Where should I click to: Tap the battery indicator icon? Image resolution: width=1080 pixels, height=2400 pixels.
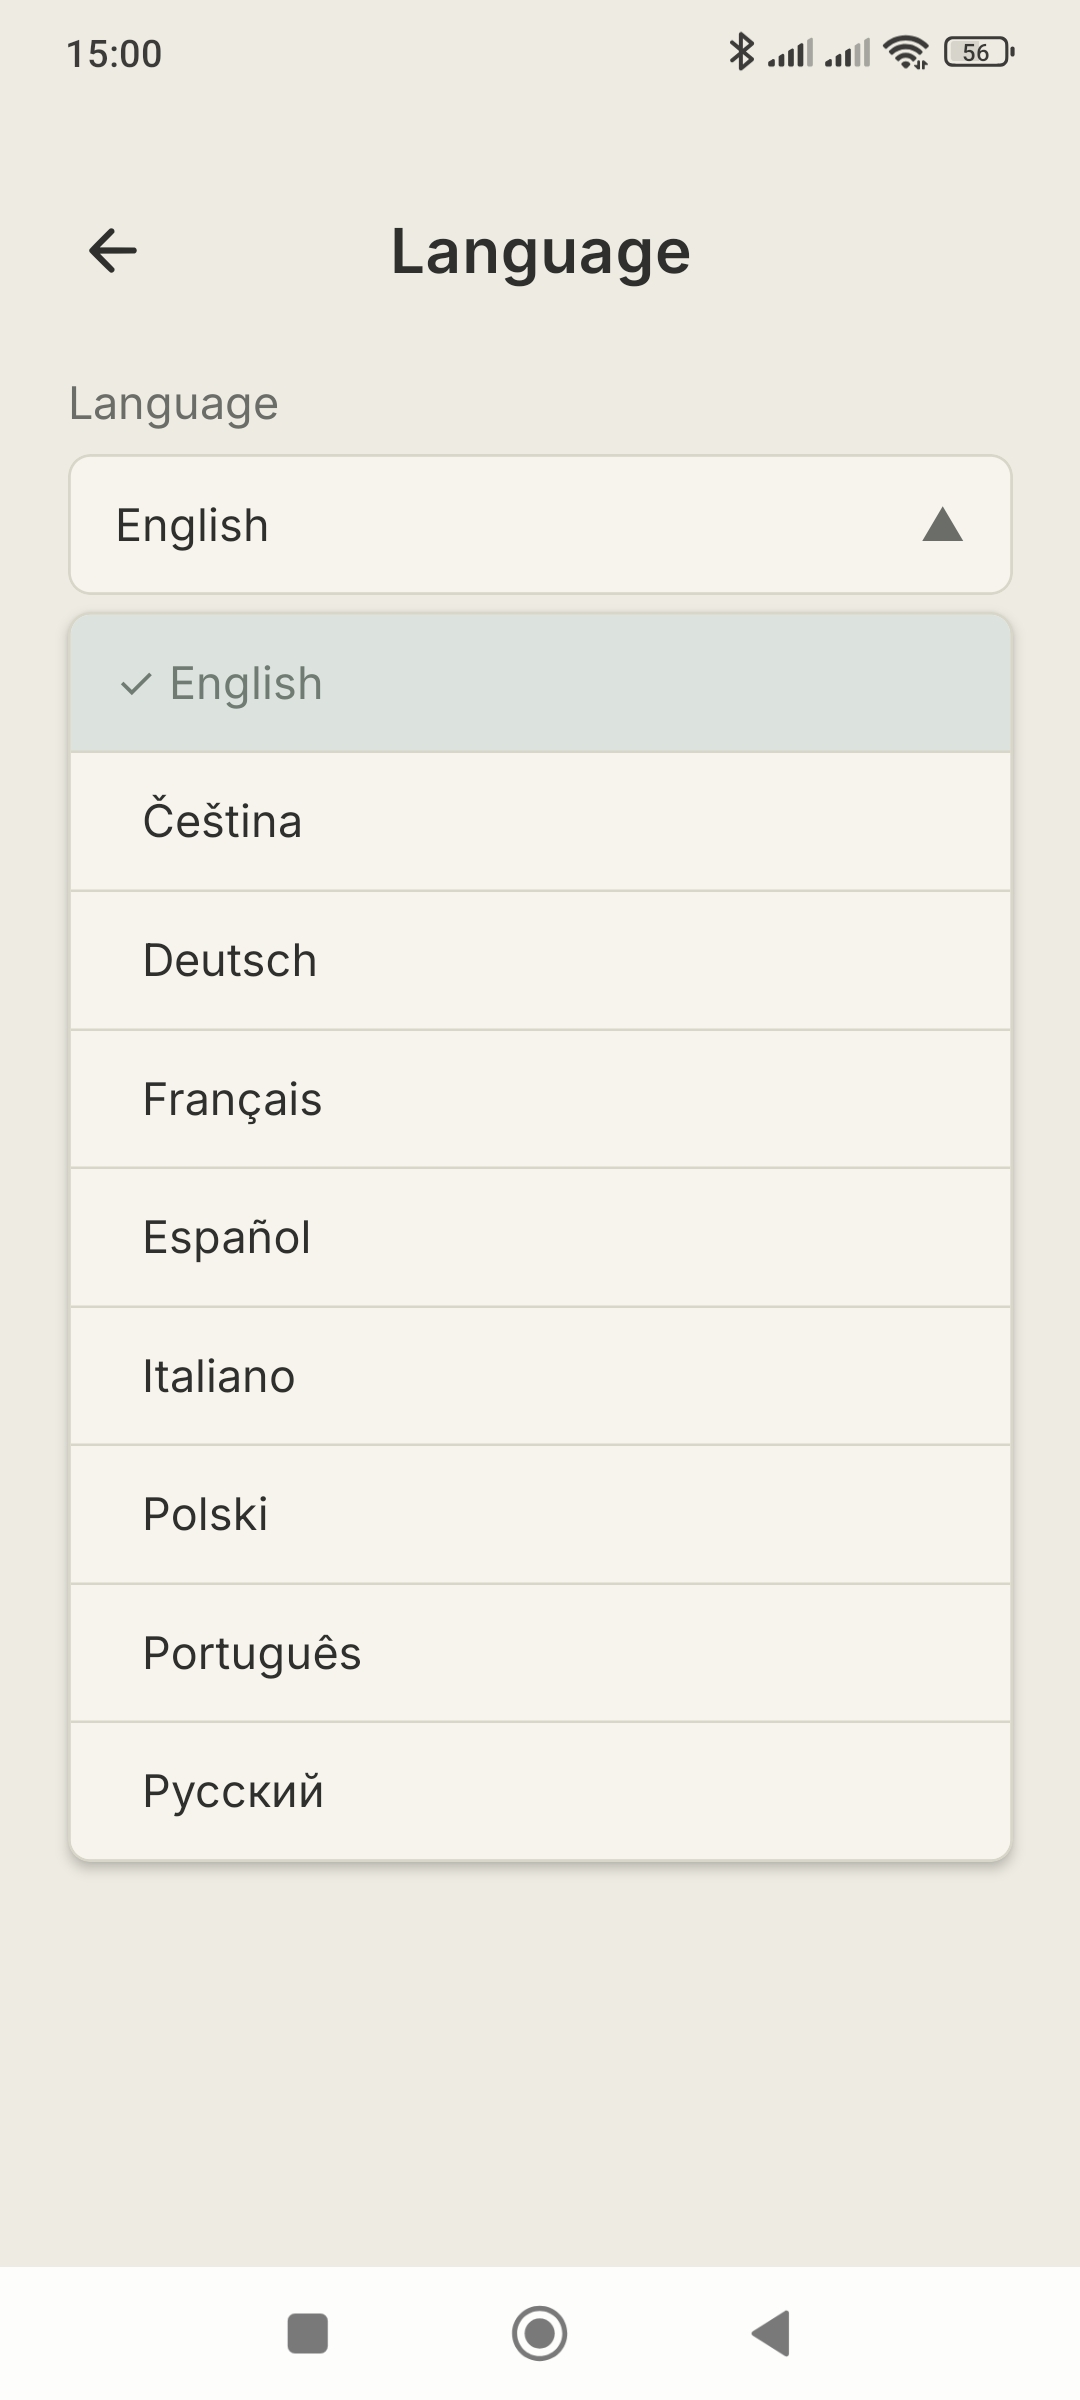pyautogui.click(x=978, y=52)
